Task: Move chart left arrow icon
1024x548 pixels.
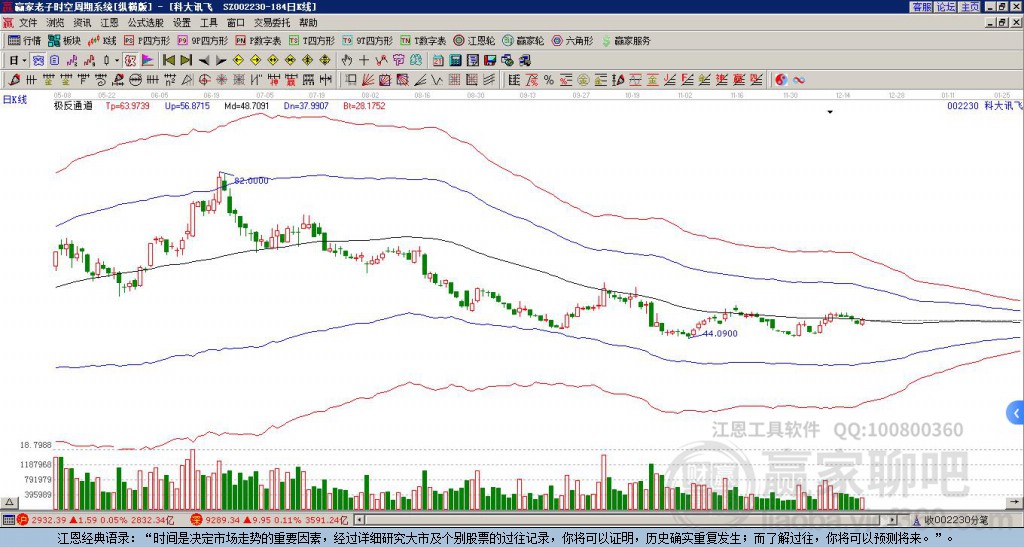Action: coord(204,61)
